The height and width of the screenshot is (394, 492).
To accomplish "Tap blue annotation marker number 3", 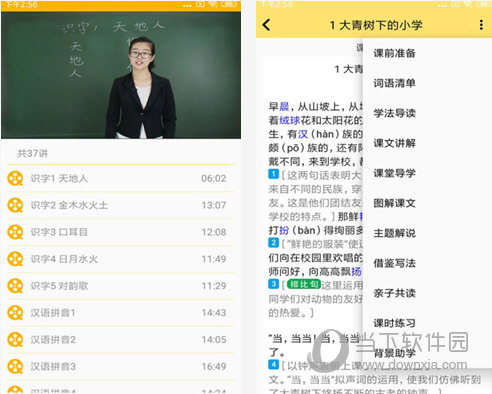I will click(273, 284).
